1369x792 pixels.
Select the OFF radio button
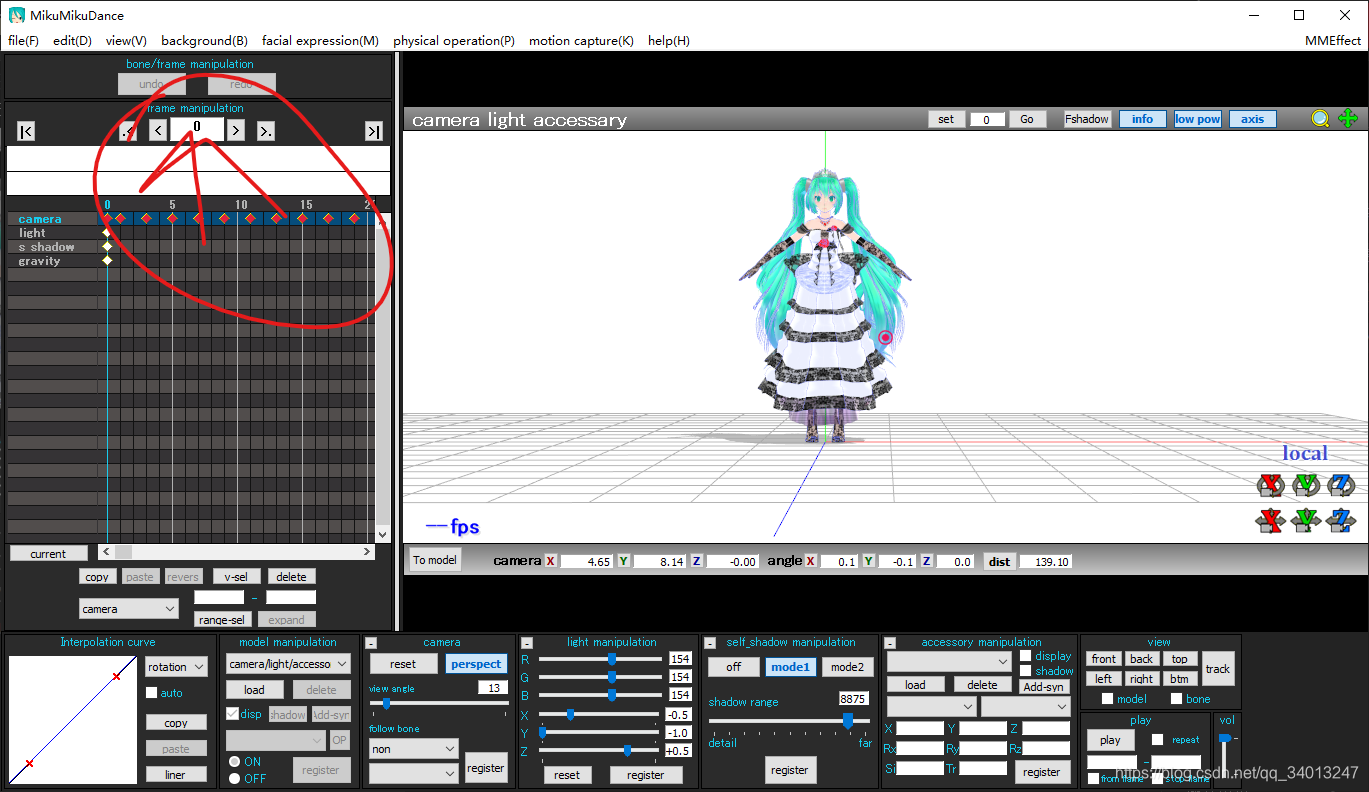click(234, 778)
